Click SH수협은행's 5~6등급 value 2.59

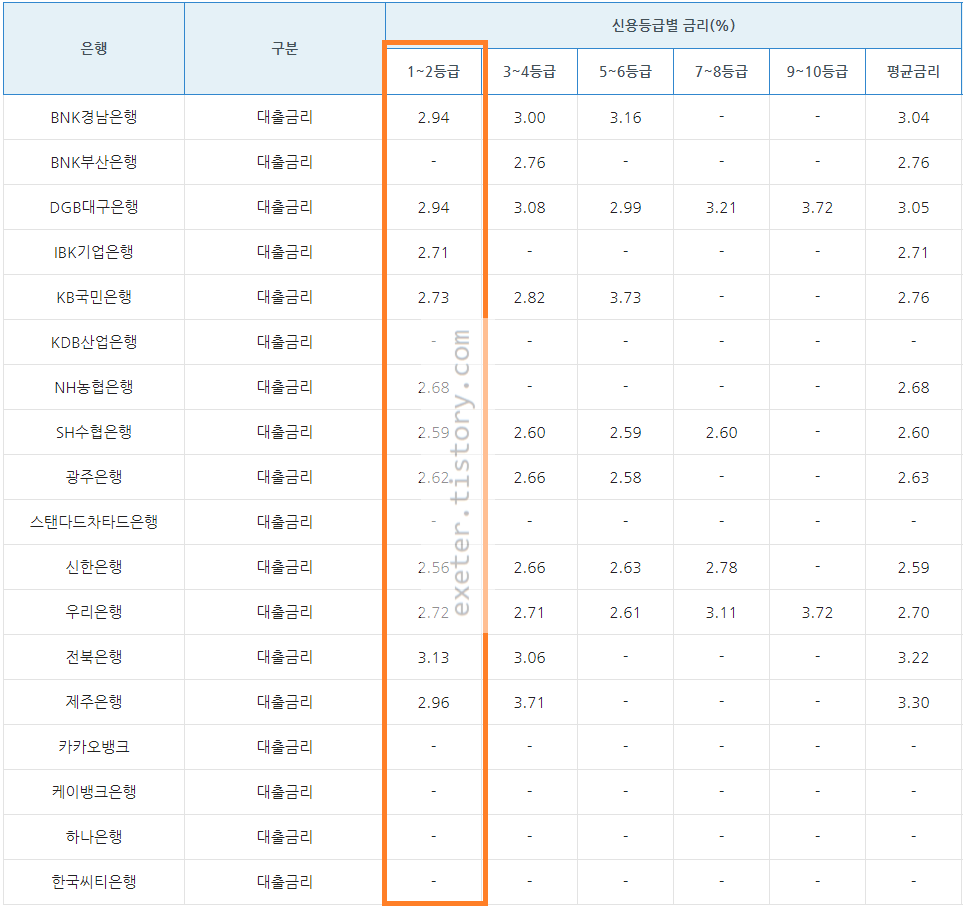coord(625,432)
